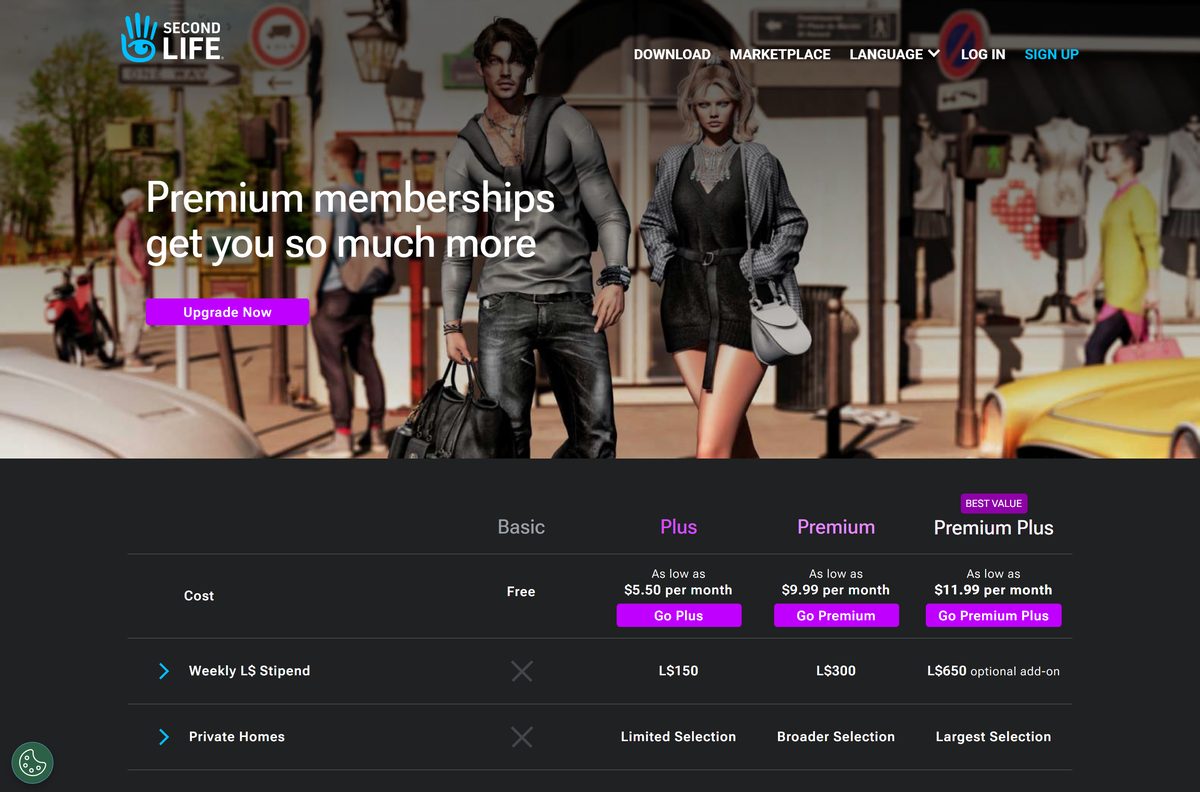Expand the Weekly L$ Stipend row
Viewport: 1200px width, 792px height.
tap(164, 671)
